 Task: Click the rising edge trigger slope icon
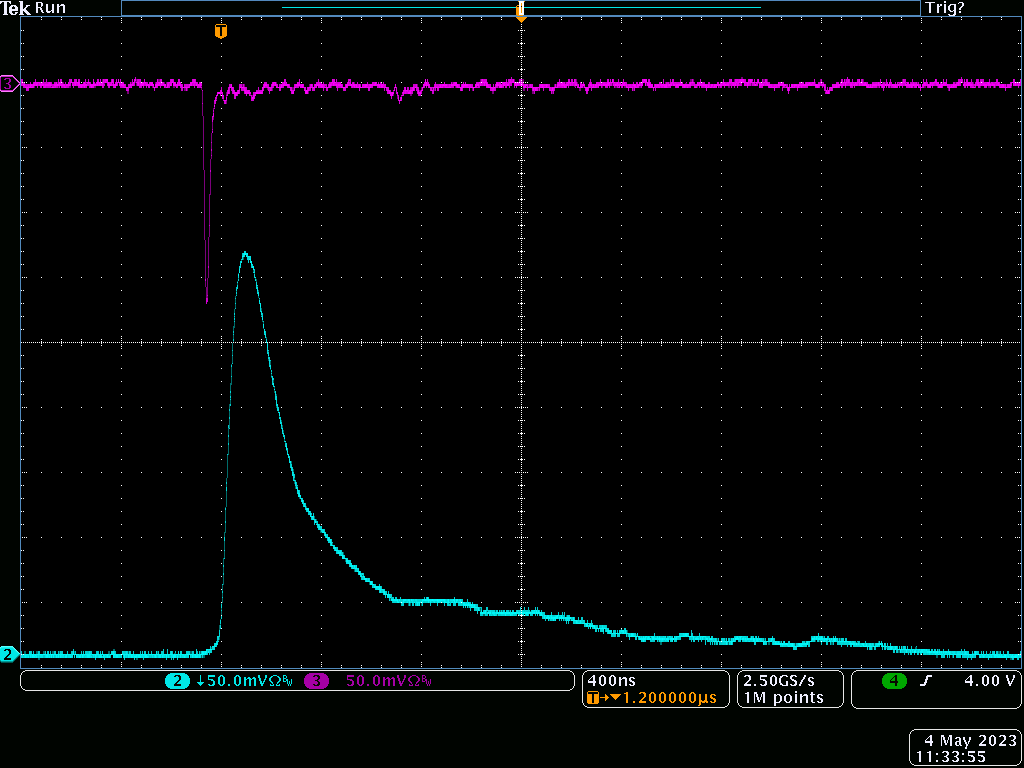926,681
